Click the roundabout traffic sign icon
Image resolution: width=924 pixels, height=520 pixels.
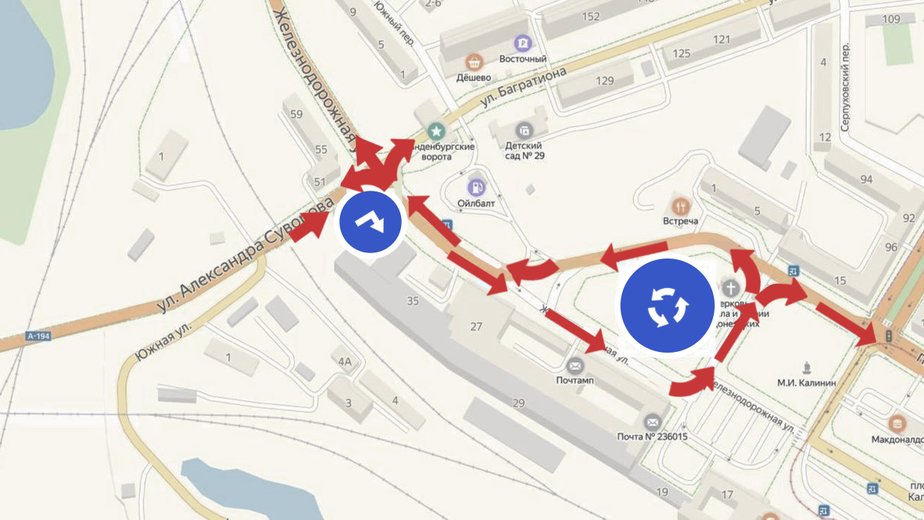[x=668, y=305]
